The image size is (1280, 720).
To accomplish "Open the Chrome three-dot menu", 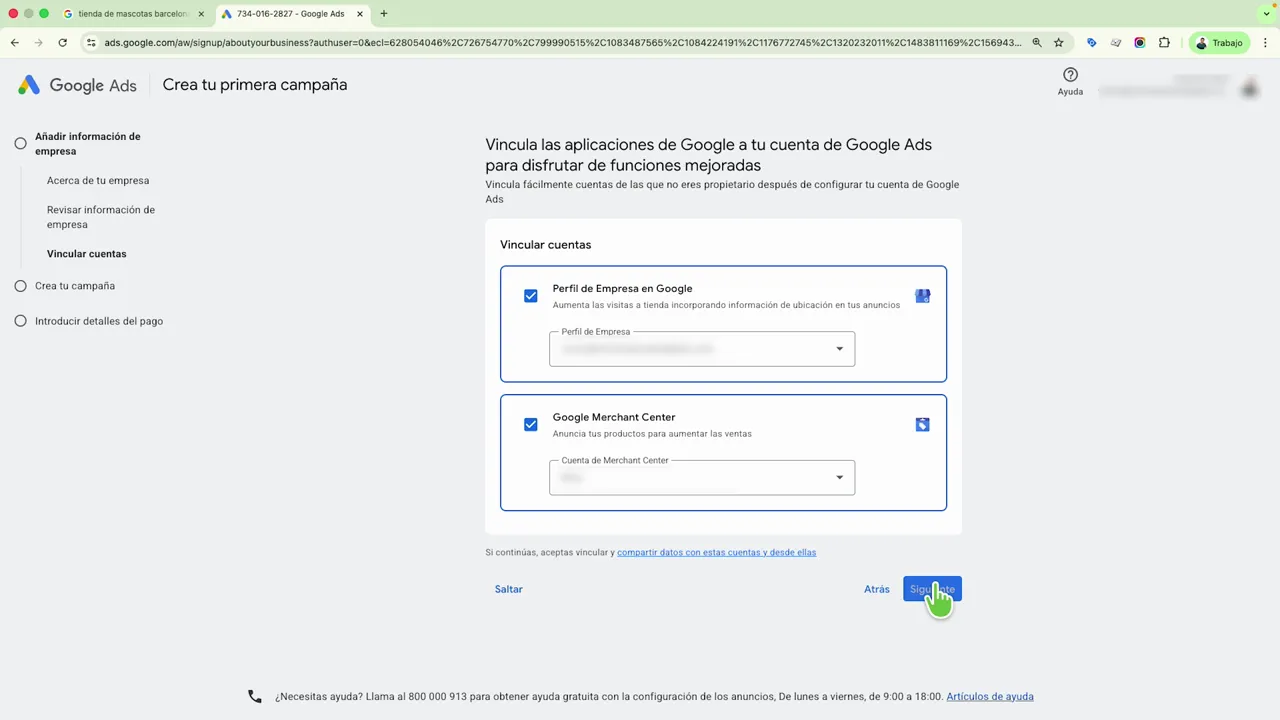I will pos(1266,43).
